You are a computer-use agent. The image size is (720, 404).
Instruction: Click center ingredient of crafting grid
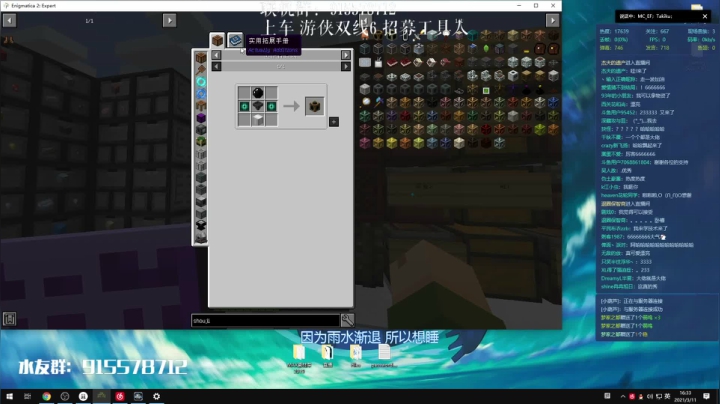click(258, 106)
